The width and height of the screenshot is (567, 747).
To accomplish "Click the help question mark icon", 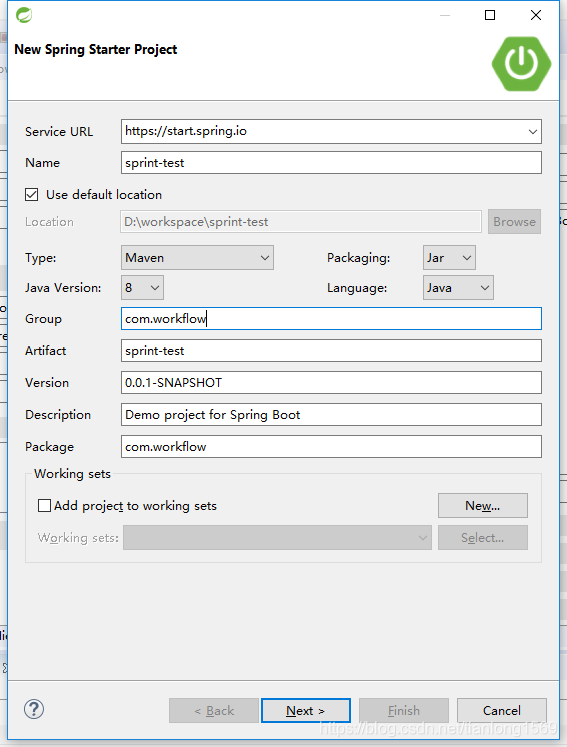I will pyautogui.click(x=34, y=709).
